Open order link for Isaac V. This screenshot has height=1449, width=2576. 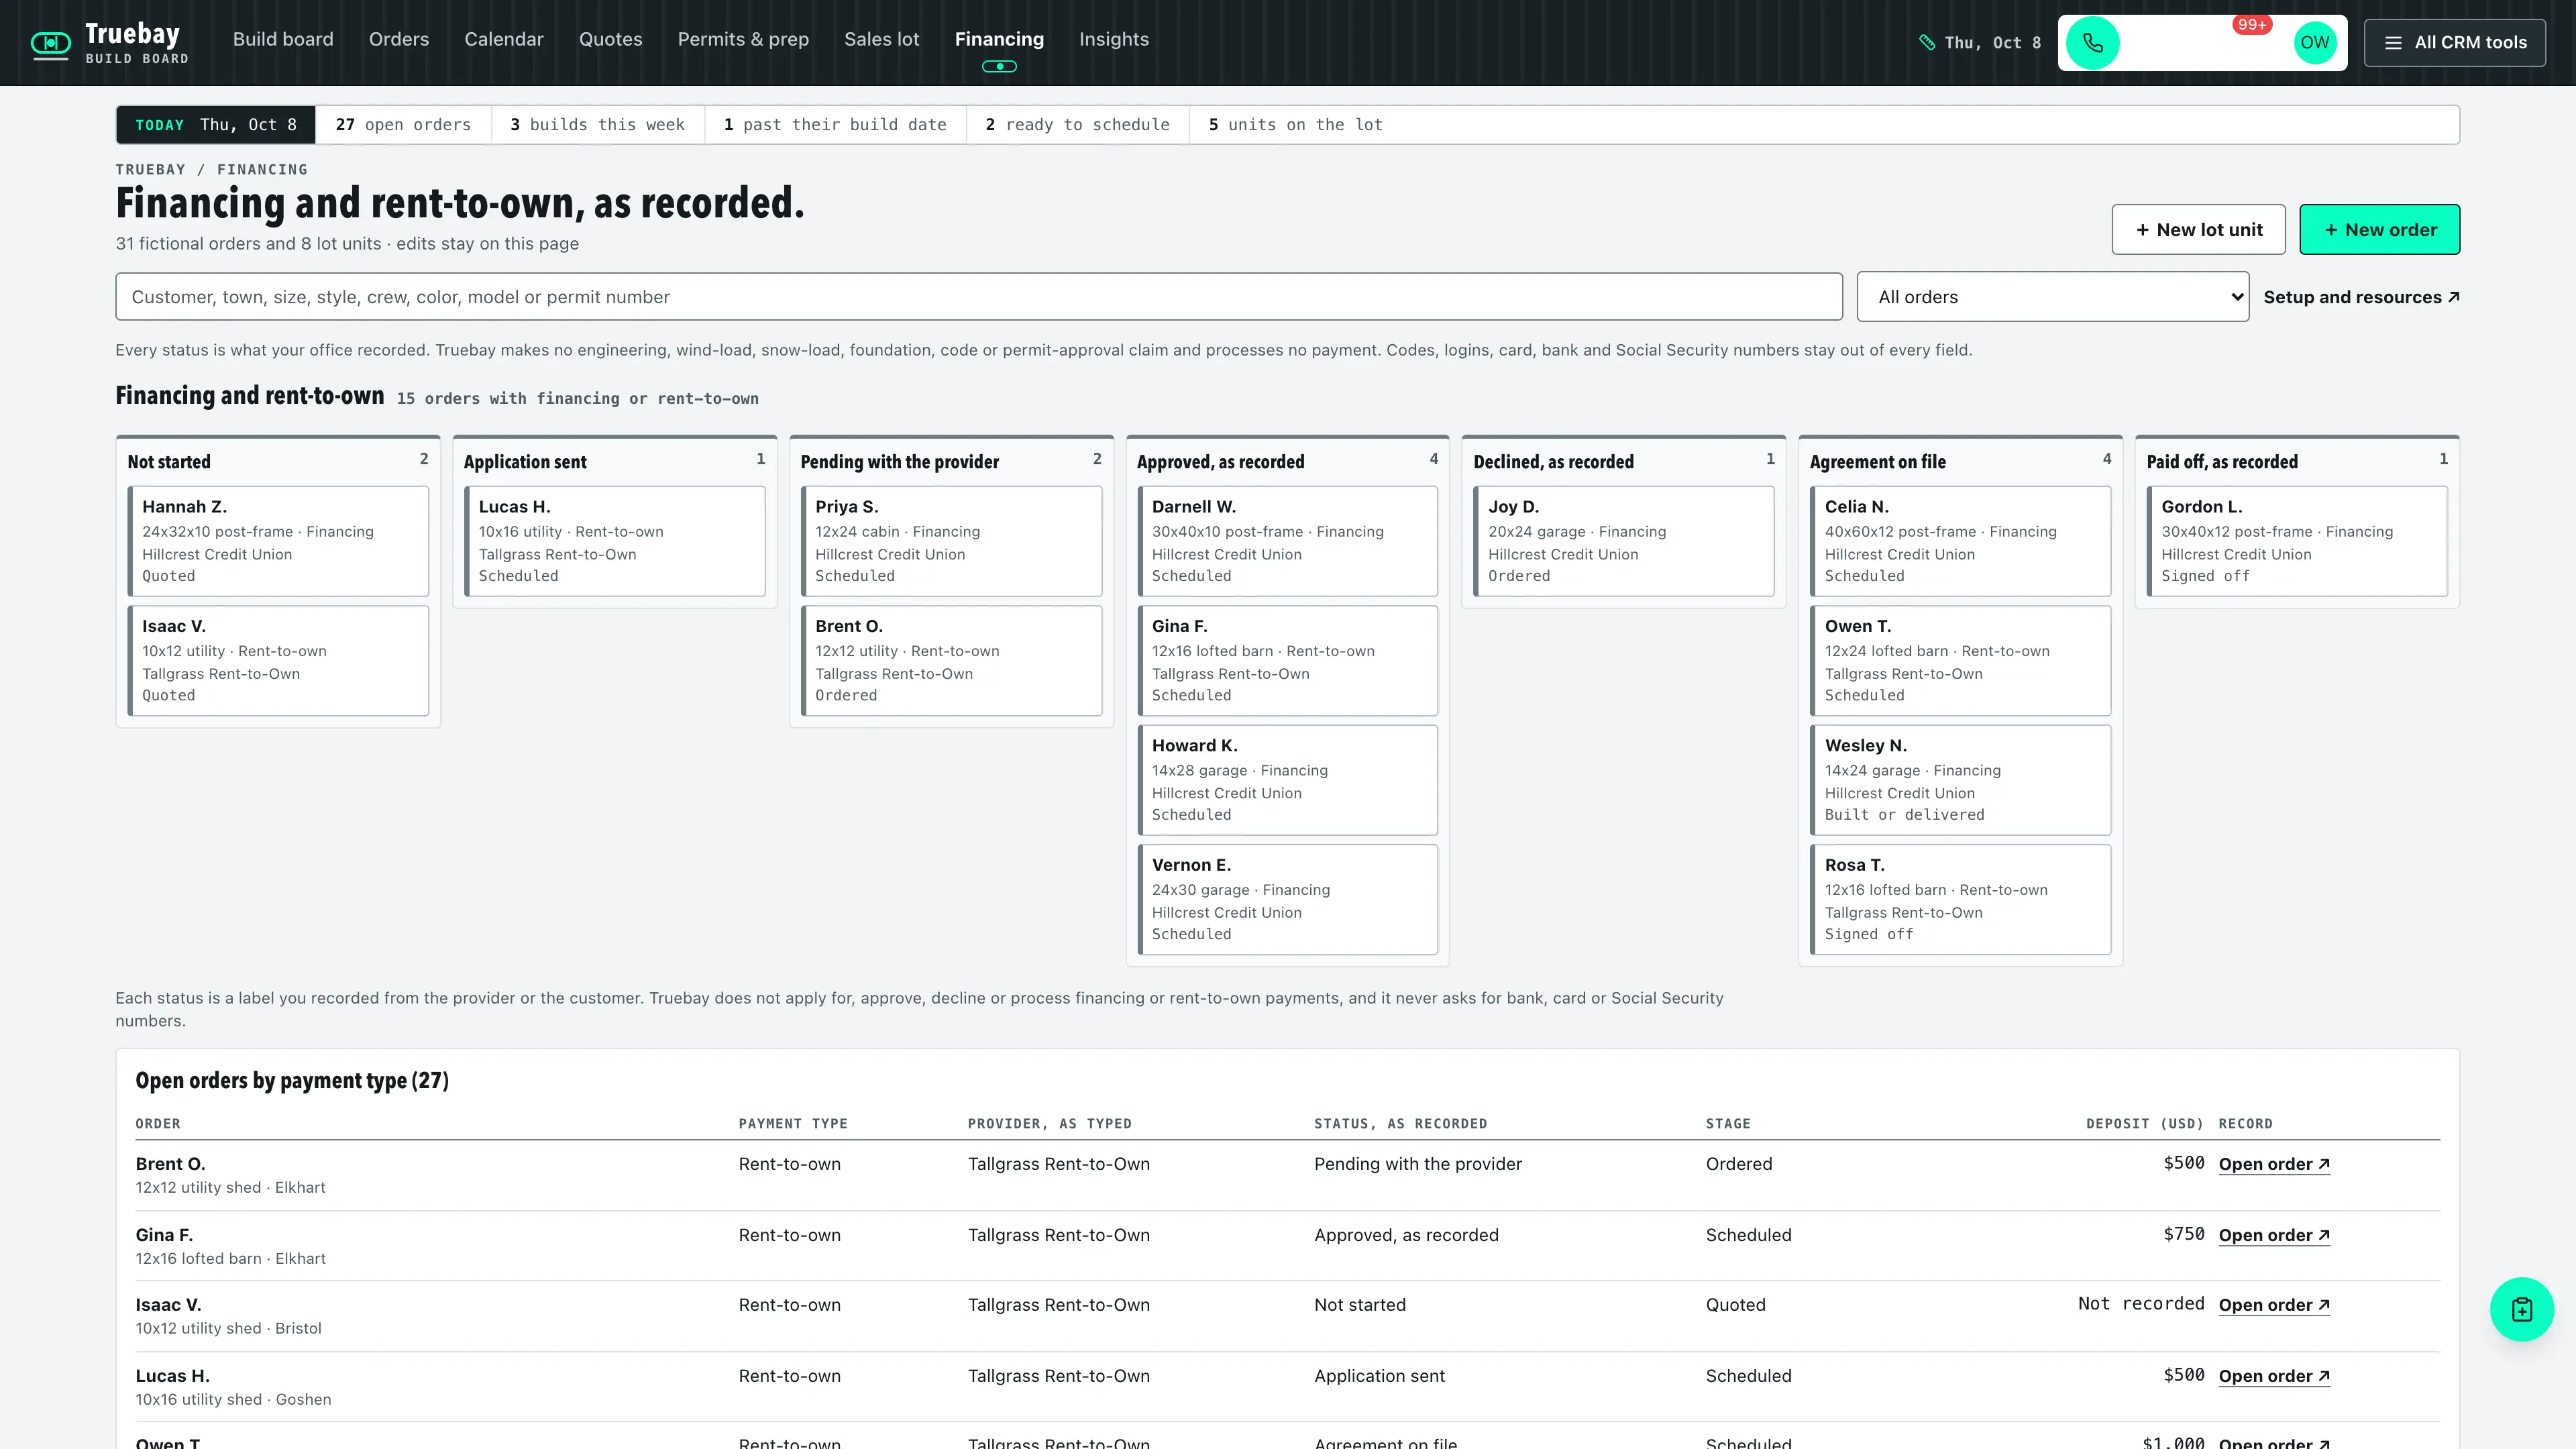tap(2274, 1305)
